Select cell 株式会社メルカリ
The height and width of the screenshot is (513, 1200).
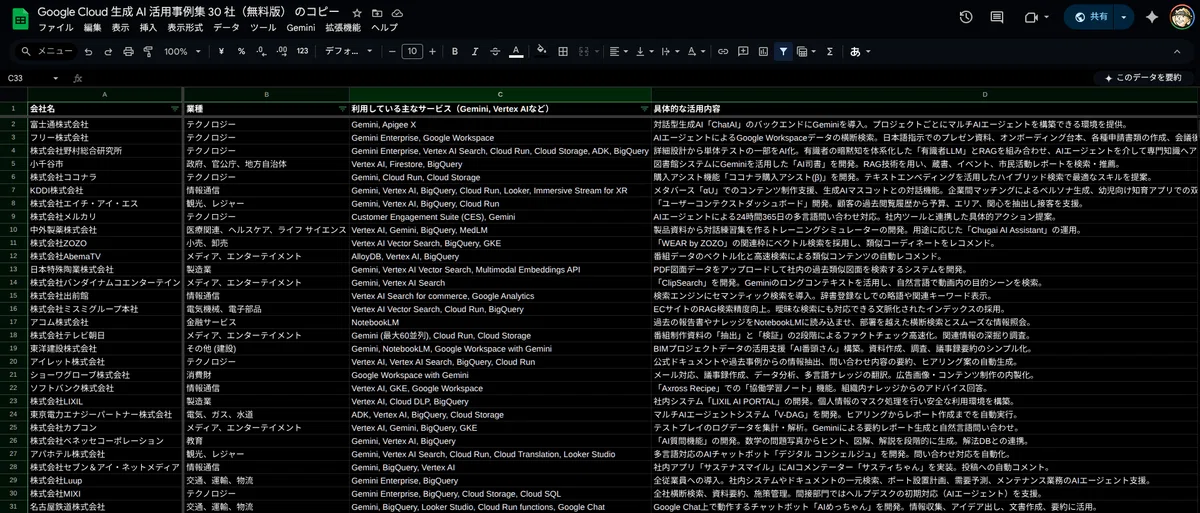pos(105,216)
